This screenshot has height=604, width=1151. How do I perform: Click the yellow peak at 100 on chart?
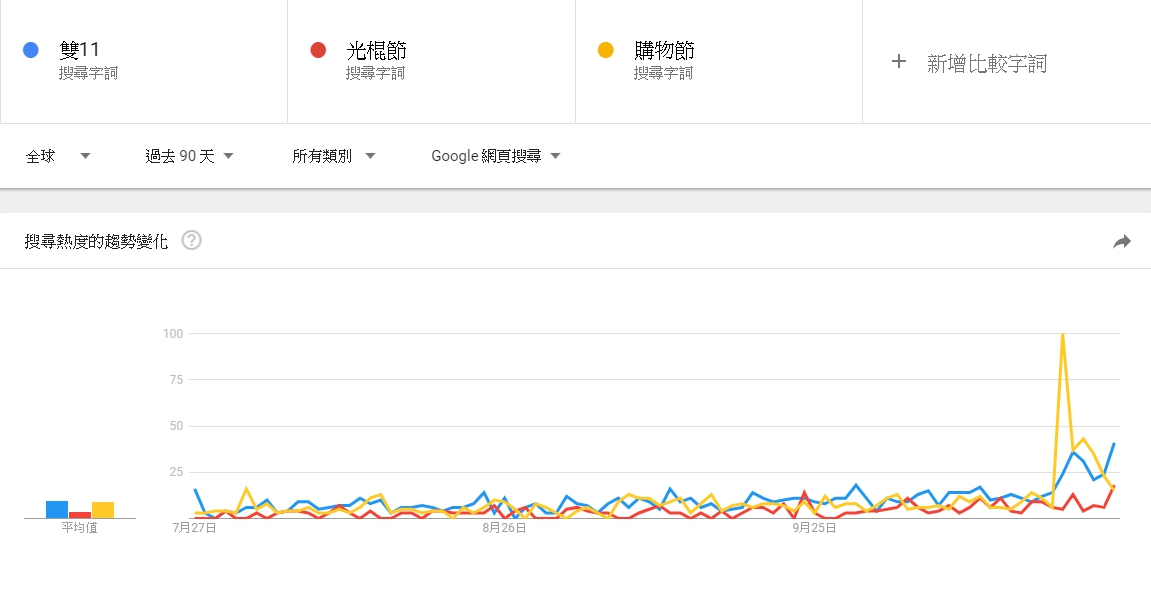coord(1061,335)
